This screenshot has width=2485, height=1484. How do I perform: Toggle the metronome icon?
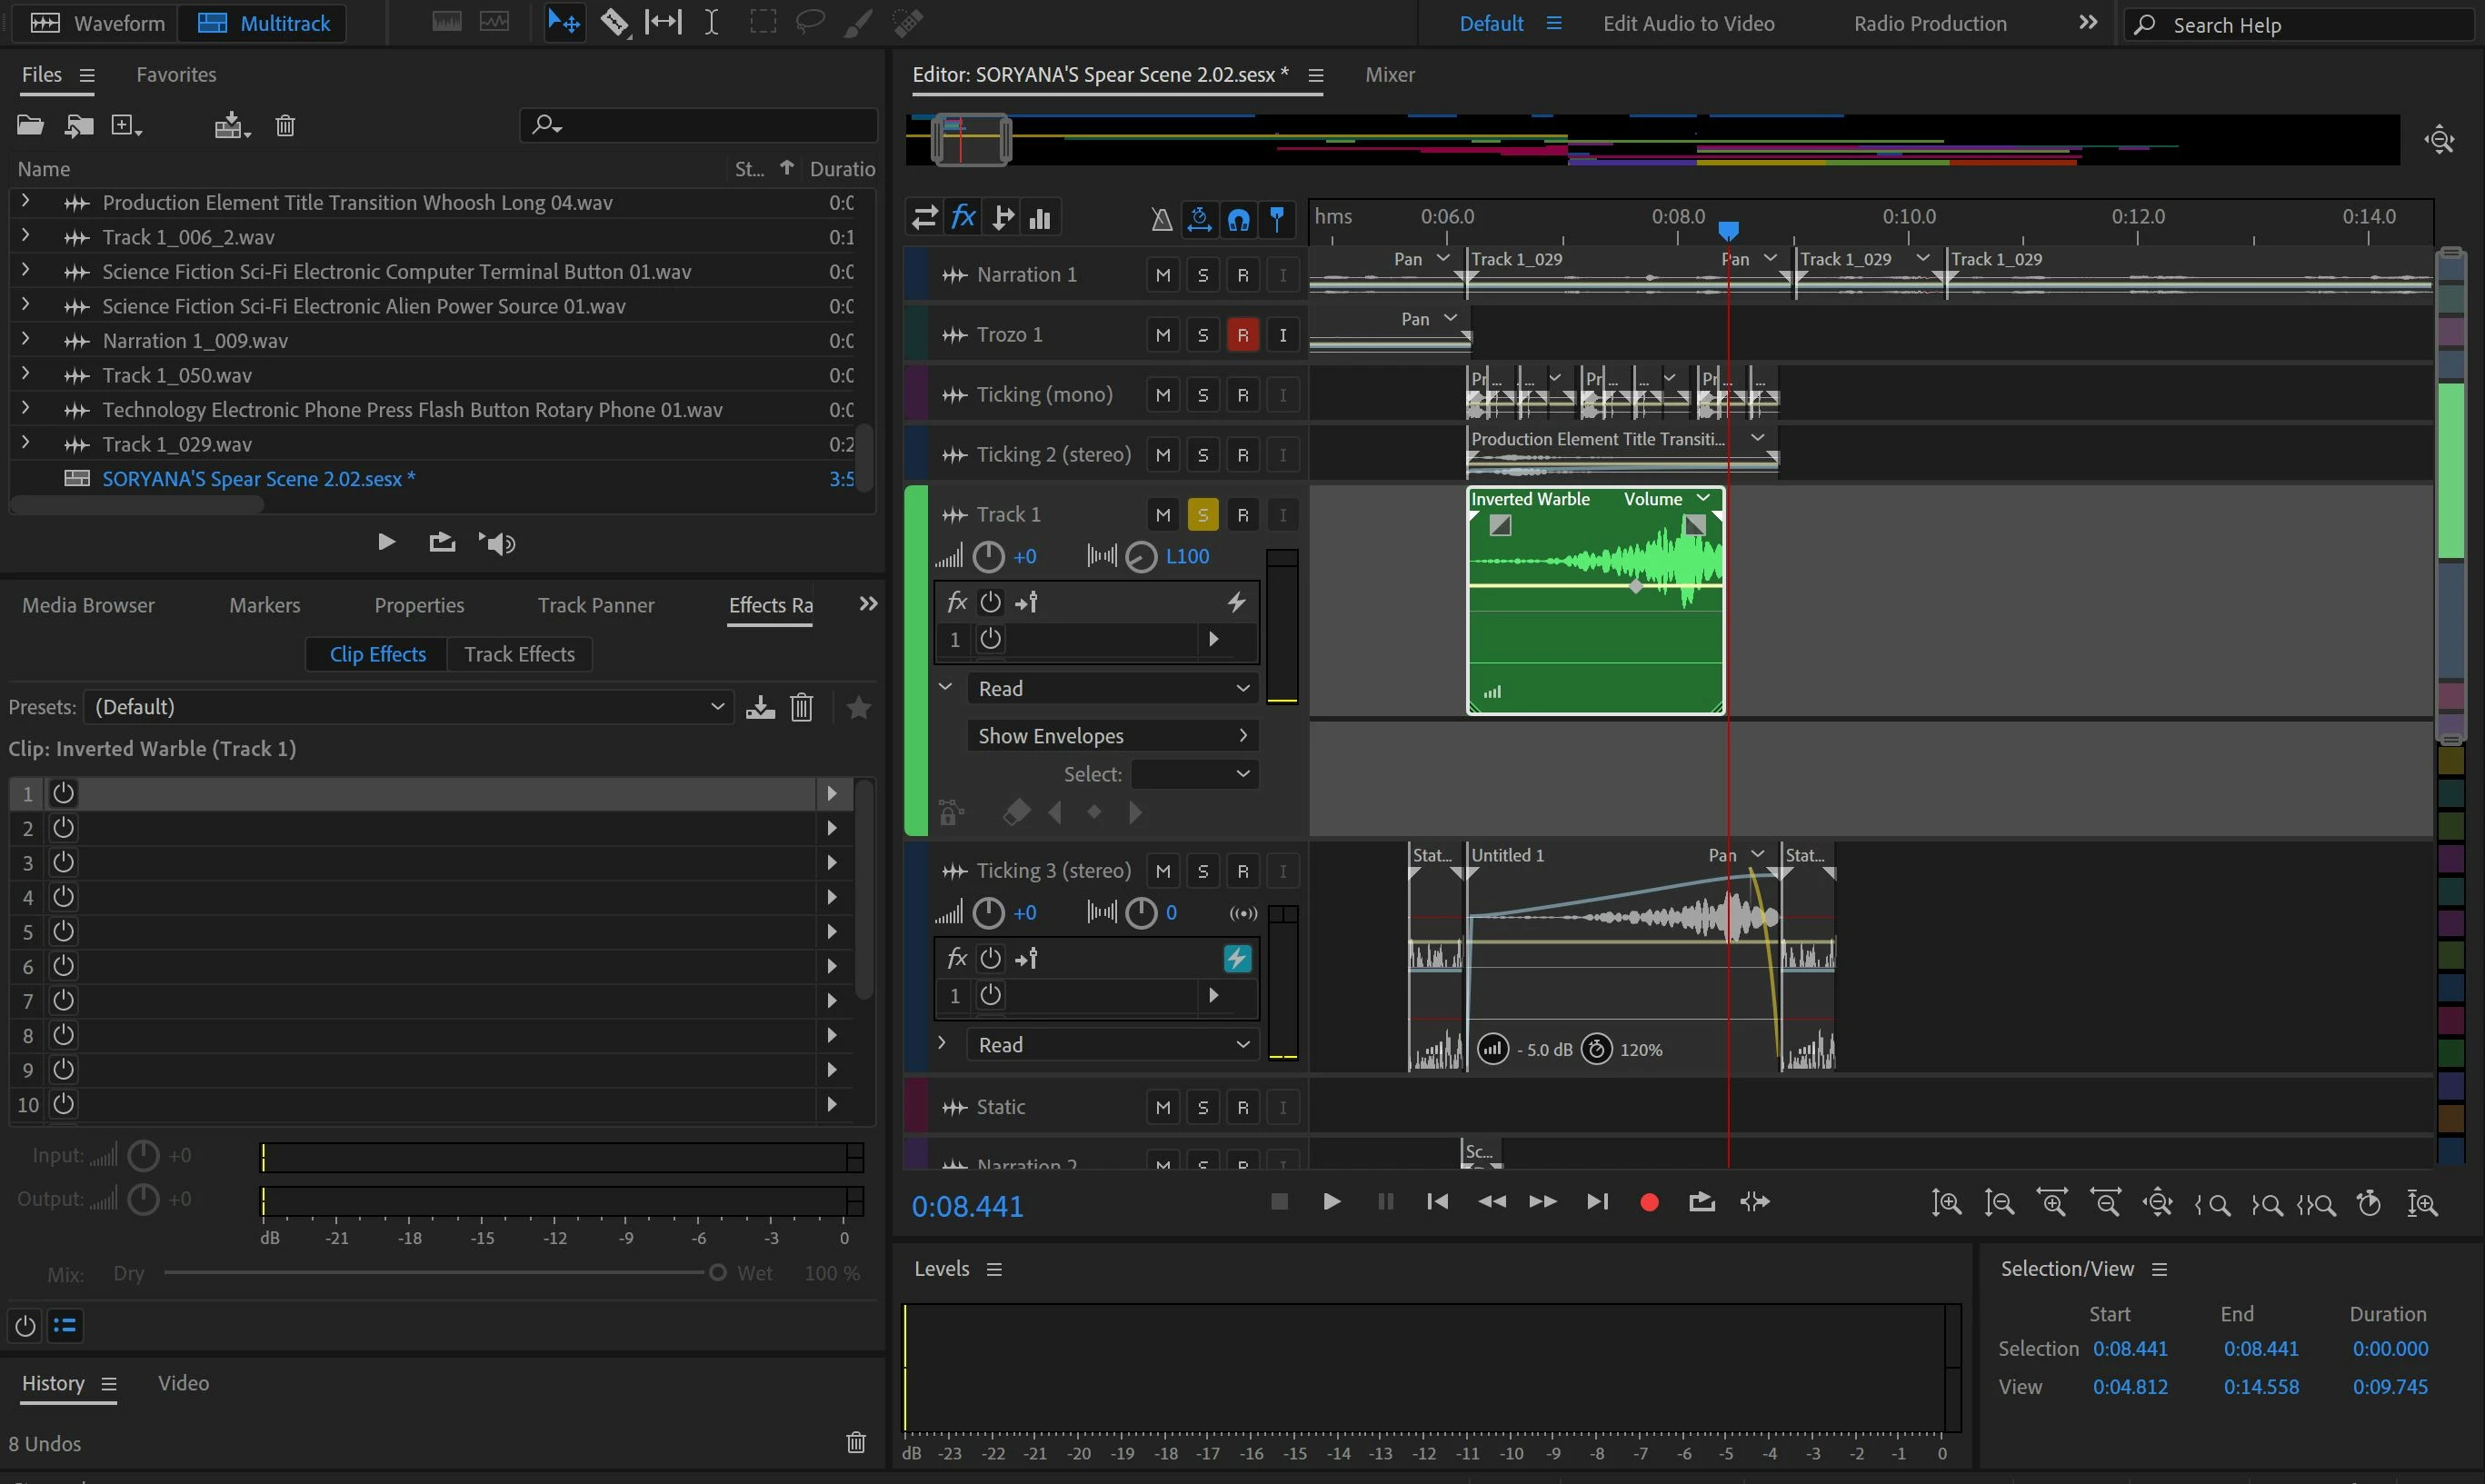click(x=1160, y=218)
